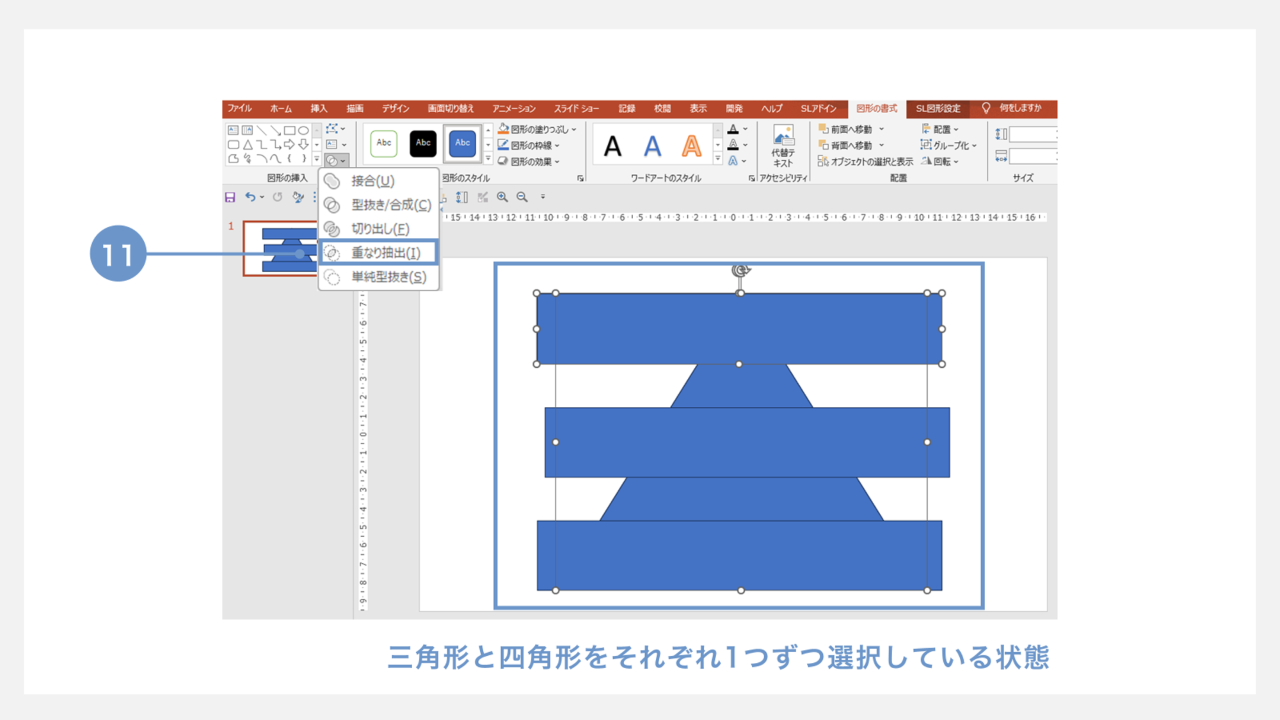
Task: Open the 図形の塗りつぶし fill dropdown
Action: point(537,129)
